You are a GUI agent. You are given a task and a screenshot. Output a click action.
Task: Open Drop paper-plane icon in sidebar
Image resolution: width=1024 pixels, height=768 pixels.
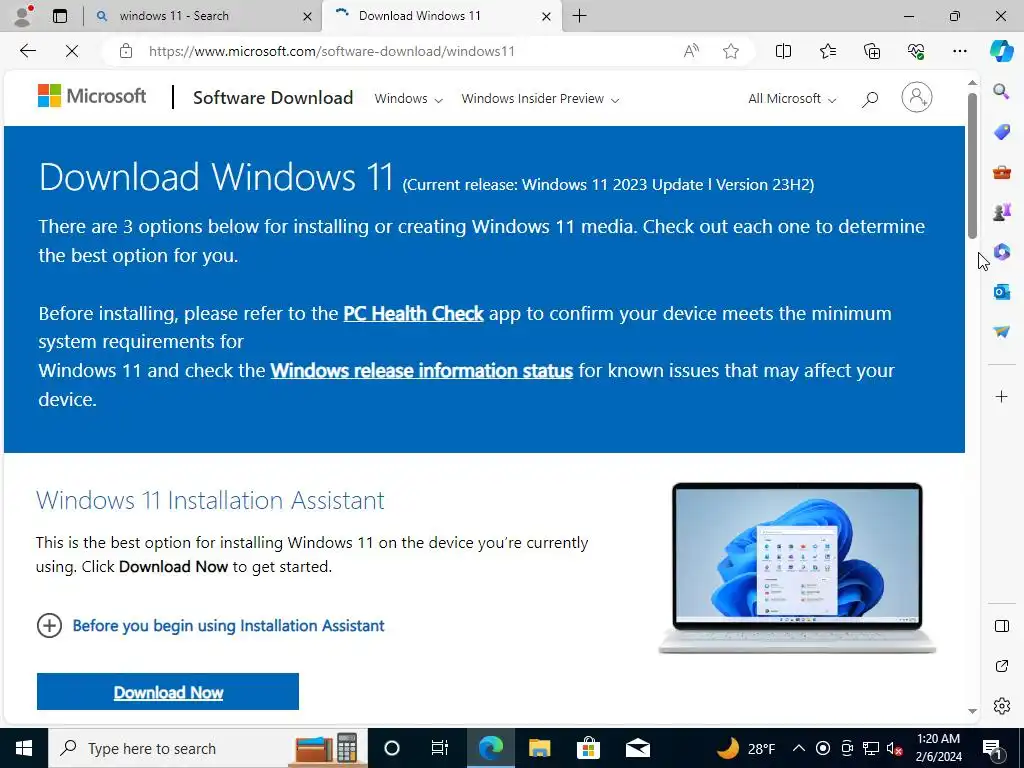point(1001,332)
